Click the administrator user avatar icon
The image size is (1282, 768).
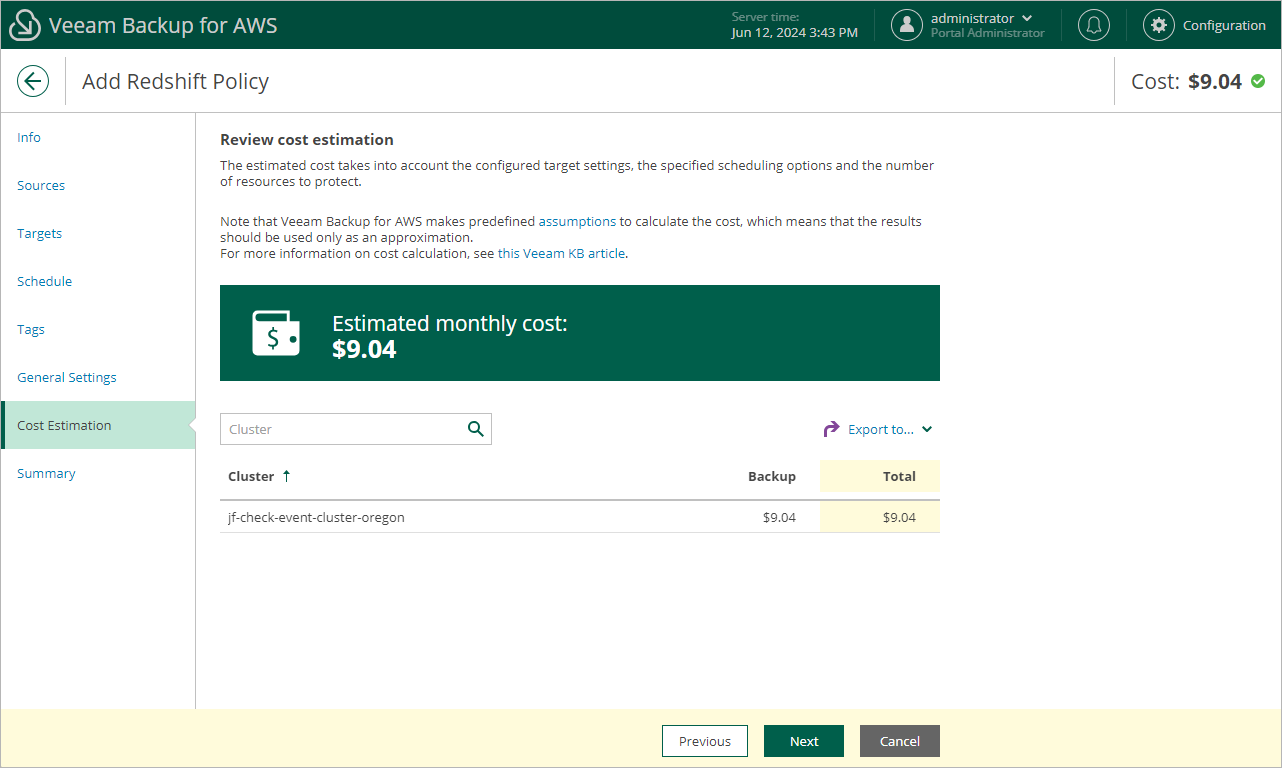907,25
